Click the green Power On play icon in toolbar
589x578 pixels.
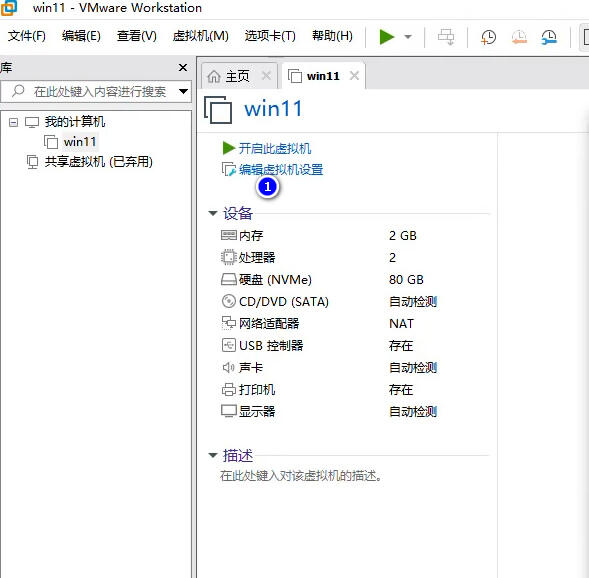click(x=387, y=37)
